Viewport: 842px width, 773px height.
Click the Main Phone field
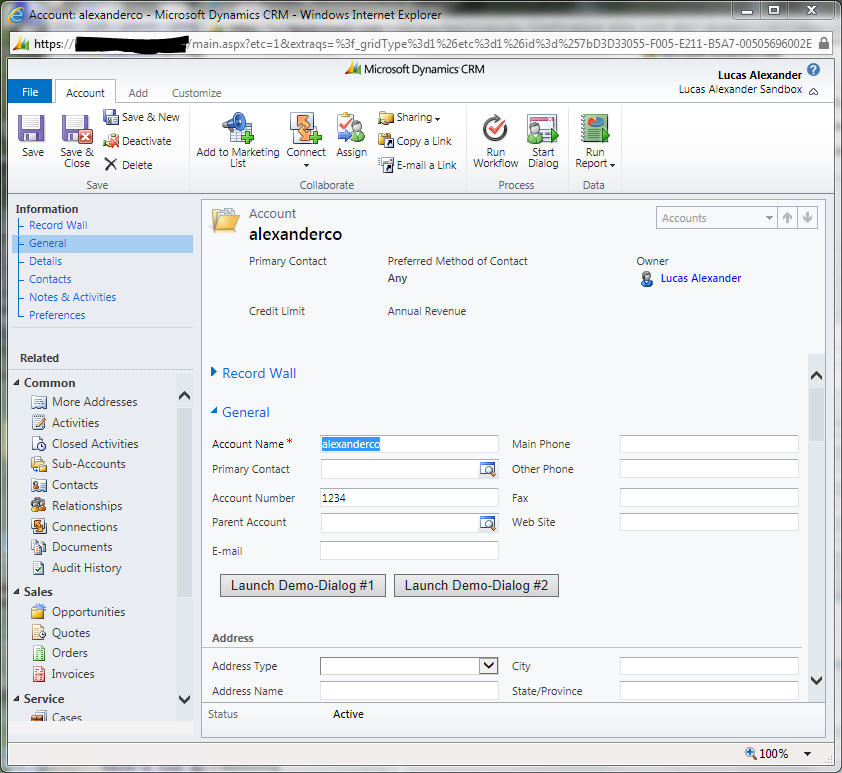click(x=709, y=444)
